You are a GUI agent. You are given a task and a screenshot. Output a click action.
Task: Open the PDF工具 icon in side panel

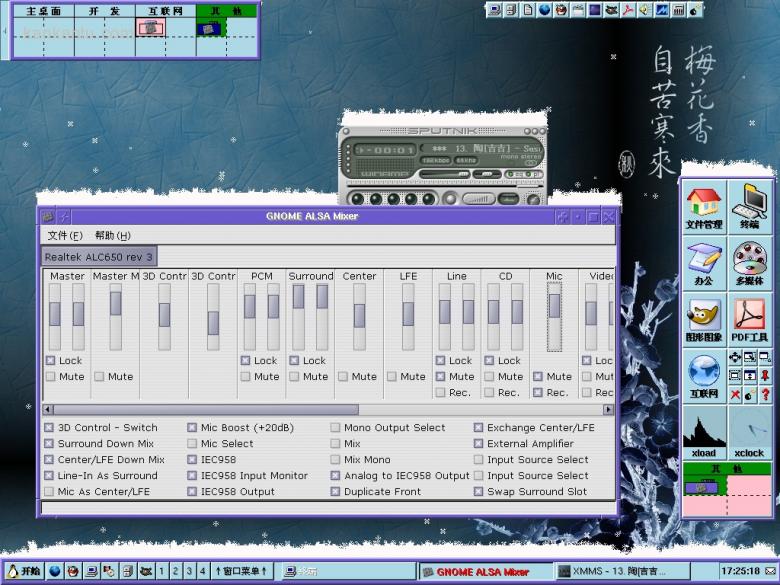click(x=749, y=316)
